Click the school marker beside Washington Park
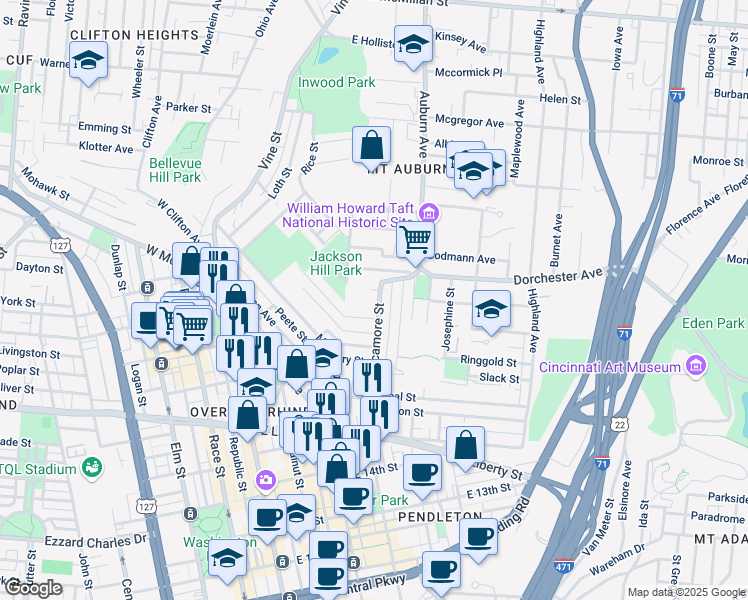The height and width of the screenshot is (600, 748). [x=228, y=561]
